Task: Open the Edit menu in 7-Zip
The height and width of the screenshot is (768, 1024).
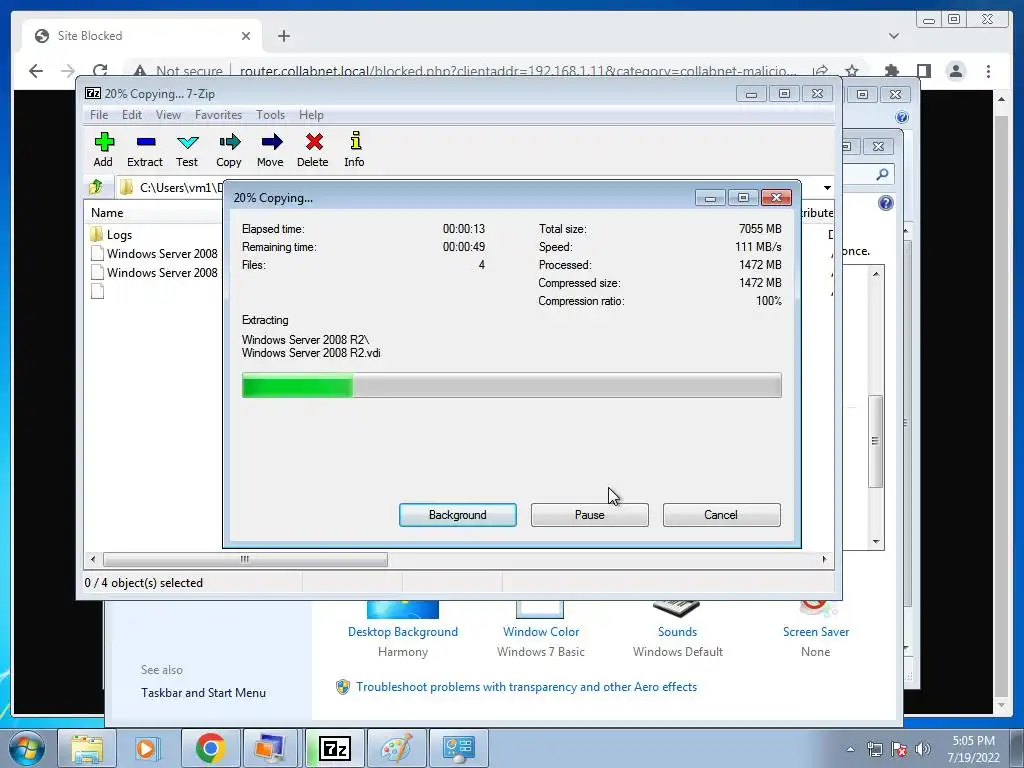Action: point(131,115)
